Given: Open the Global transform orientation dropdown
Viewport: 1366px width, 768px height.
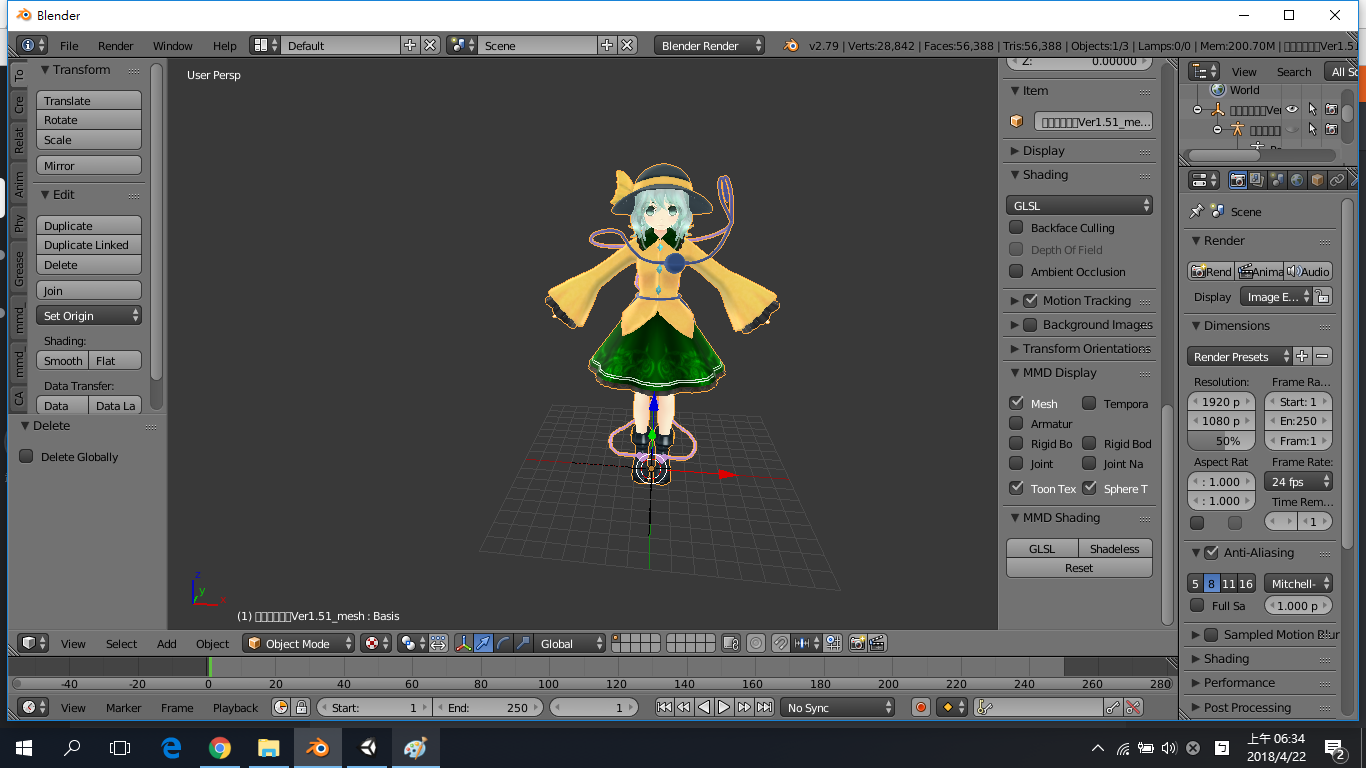Looking at the screenshot, I should pyautogui.click(x=570, y=643).
